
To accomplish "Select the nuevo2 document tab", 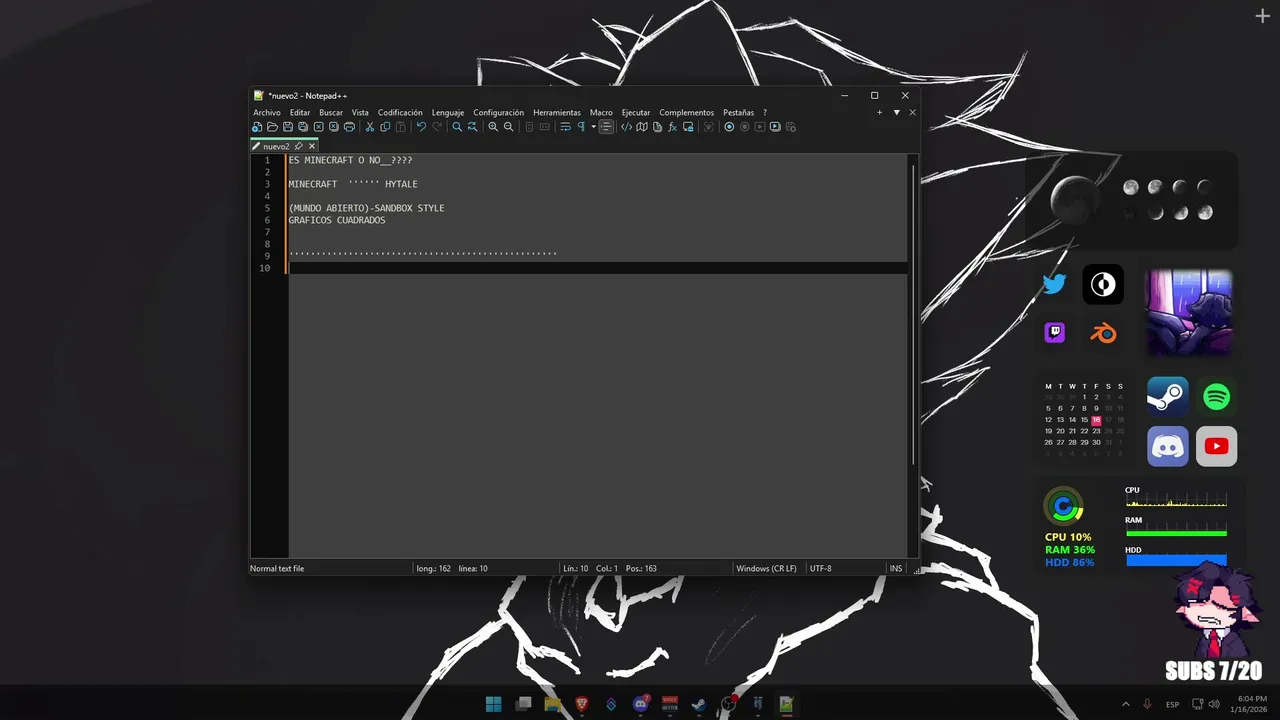I will [276, 146].
